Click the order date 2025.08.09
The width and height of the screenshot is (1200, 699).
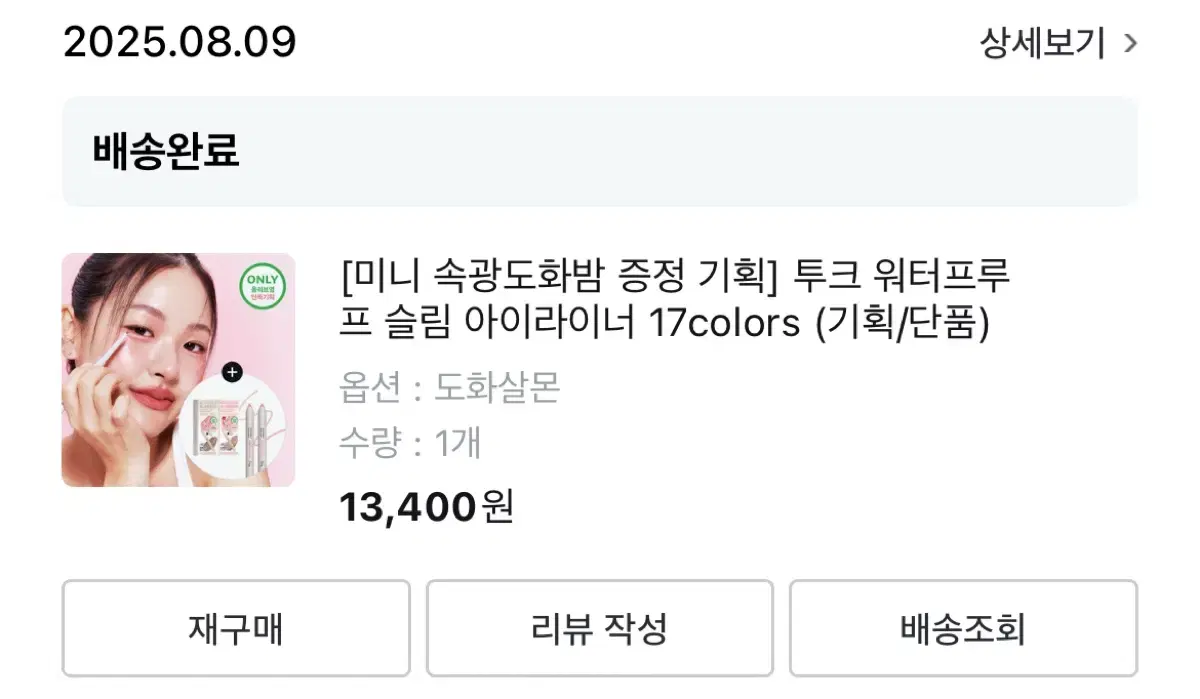(178, 42)
